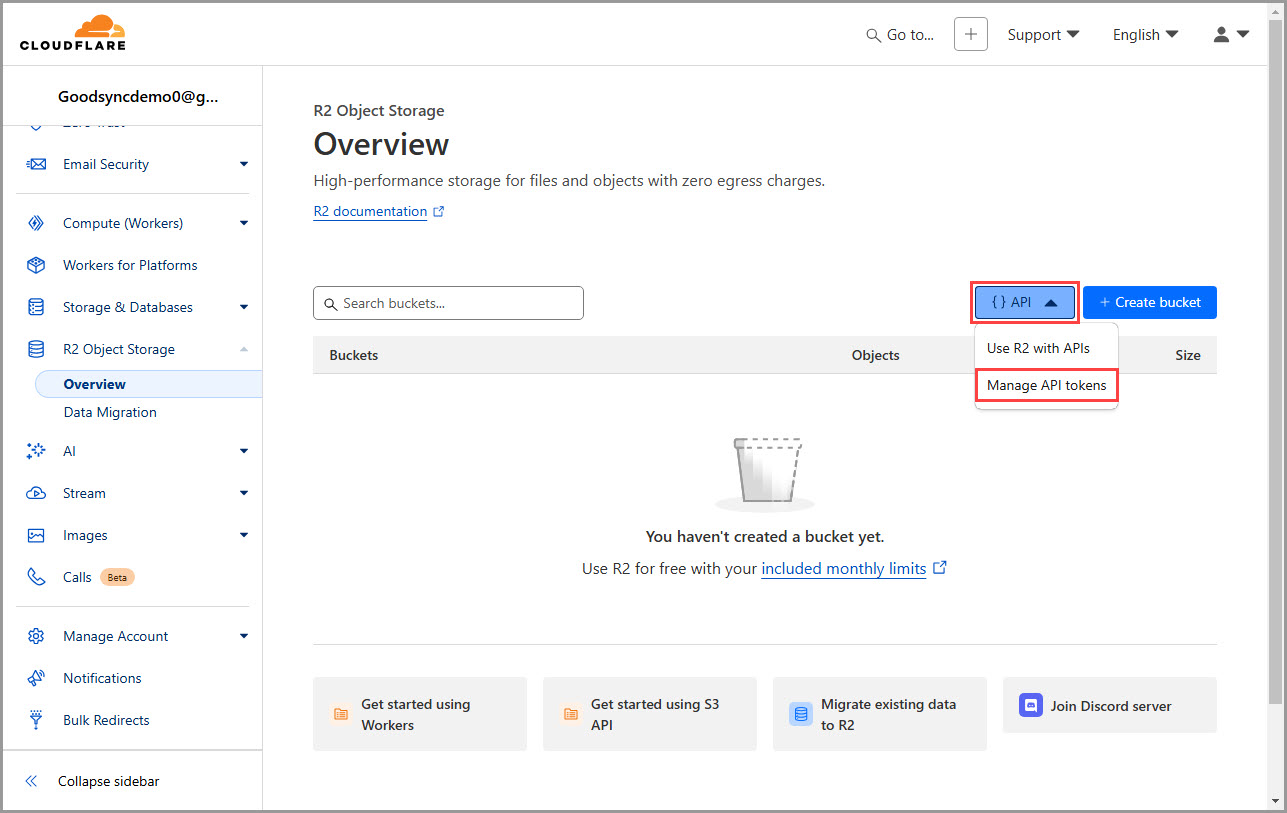Screen dimensions: 1287x813
Task: Click the Get started using S3 API icon
Action: pyautogui.click(x=571, y=714)
